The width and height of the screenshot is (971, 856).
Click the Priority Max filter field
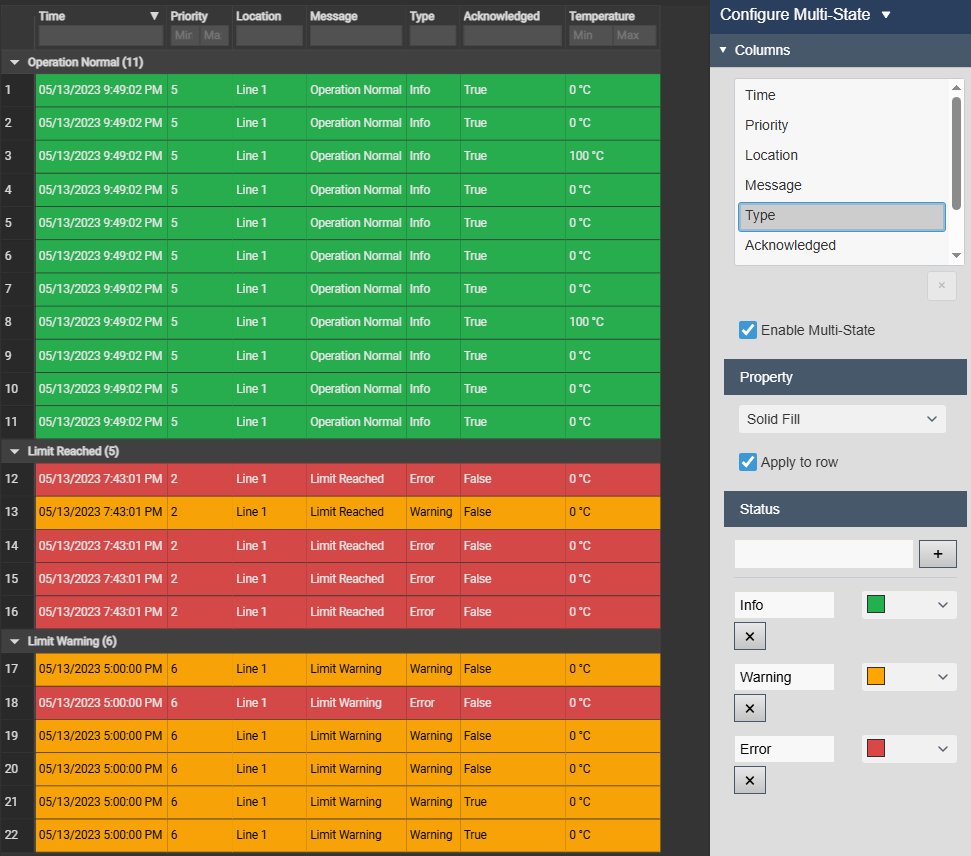214,35
